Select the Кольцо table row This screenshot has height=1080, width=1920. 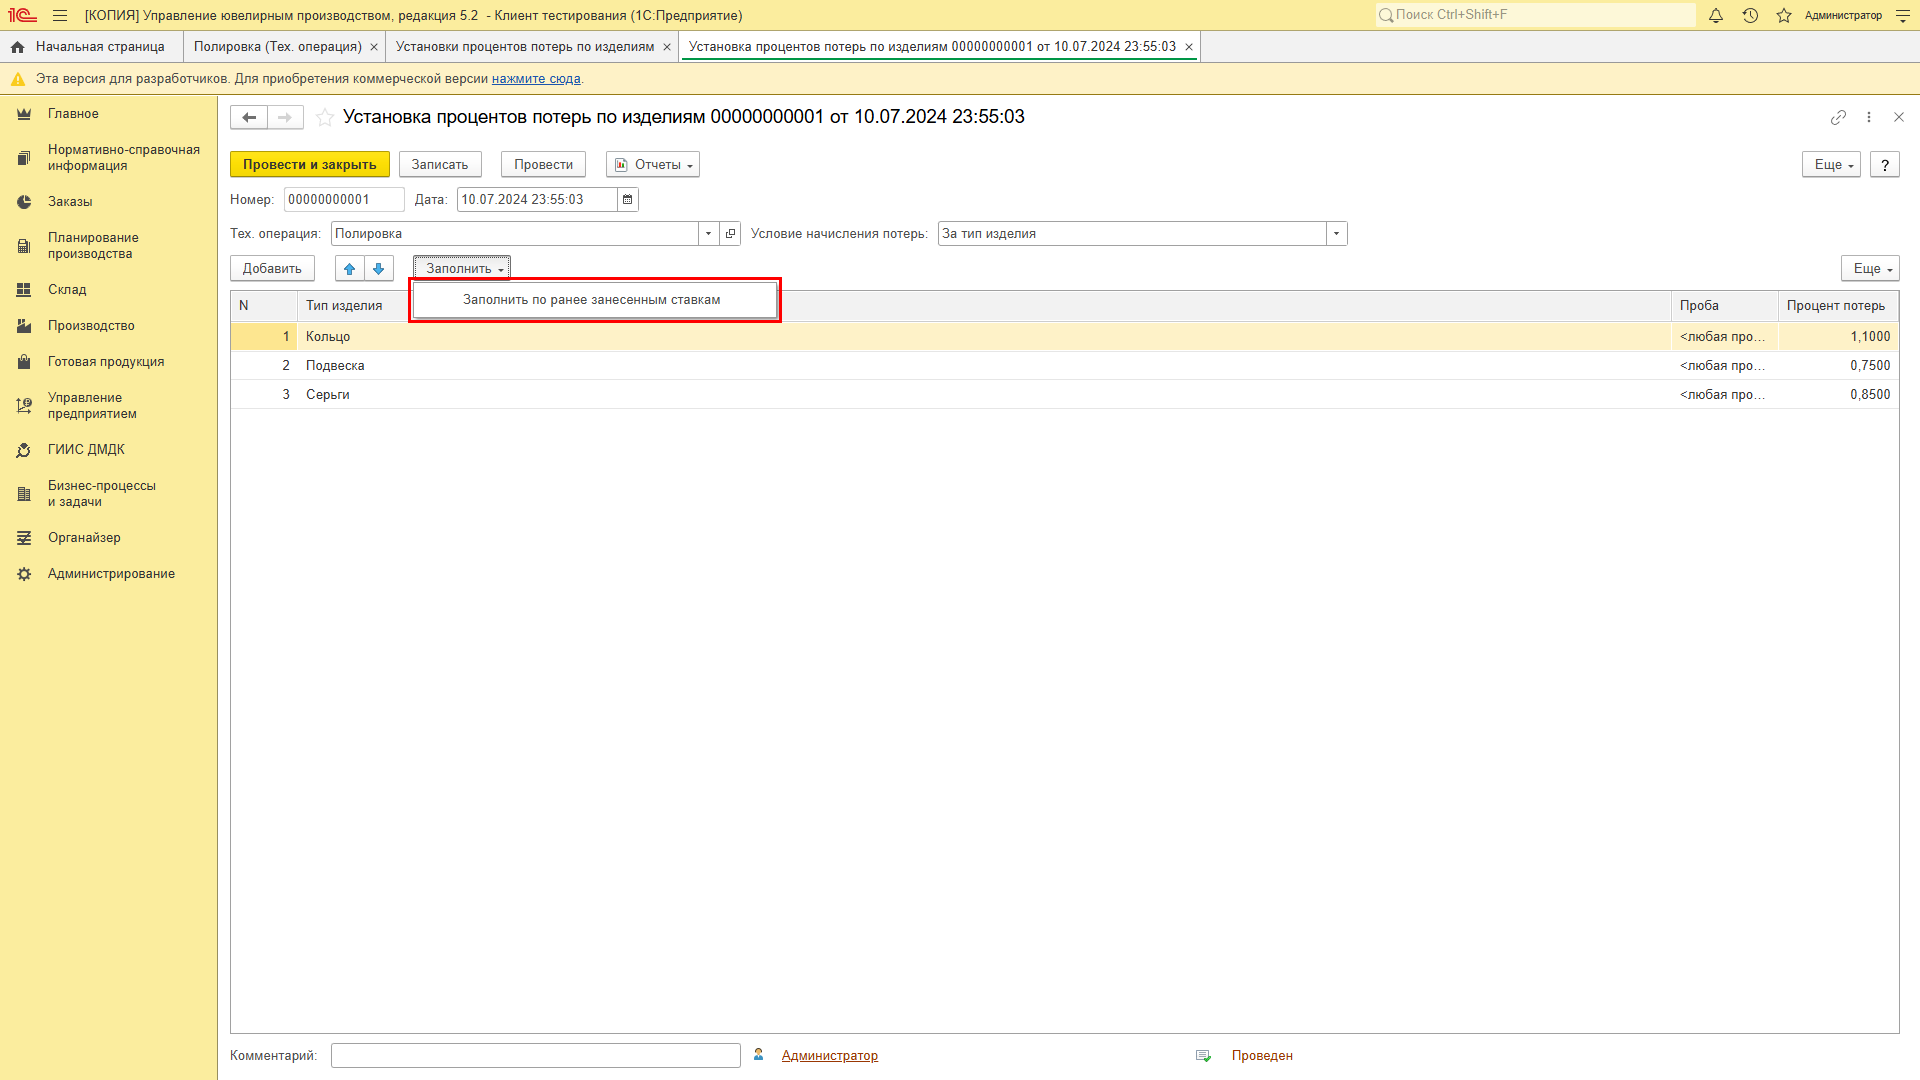tap(1065, 337)
